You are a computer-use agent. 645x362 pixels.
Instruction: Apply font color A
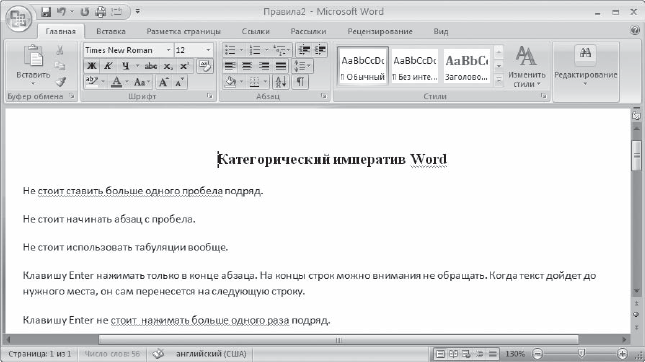(x=117, y=82)
